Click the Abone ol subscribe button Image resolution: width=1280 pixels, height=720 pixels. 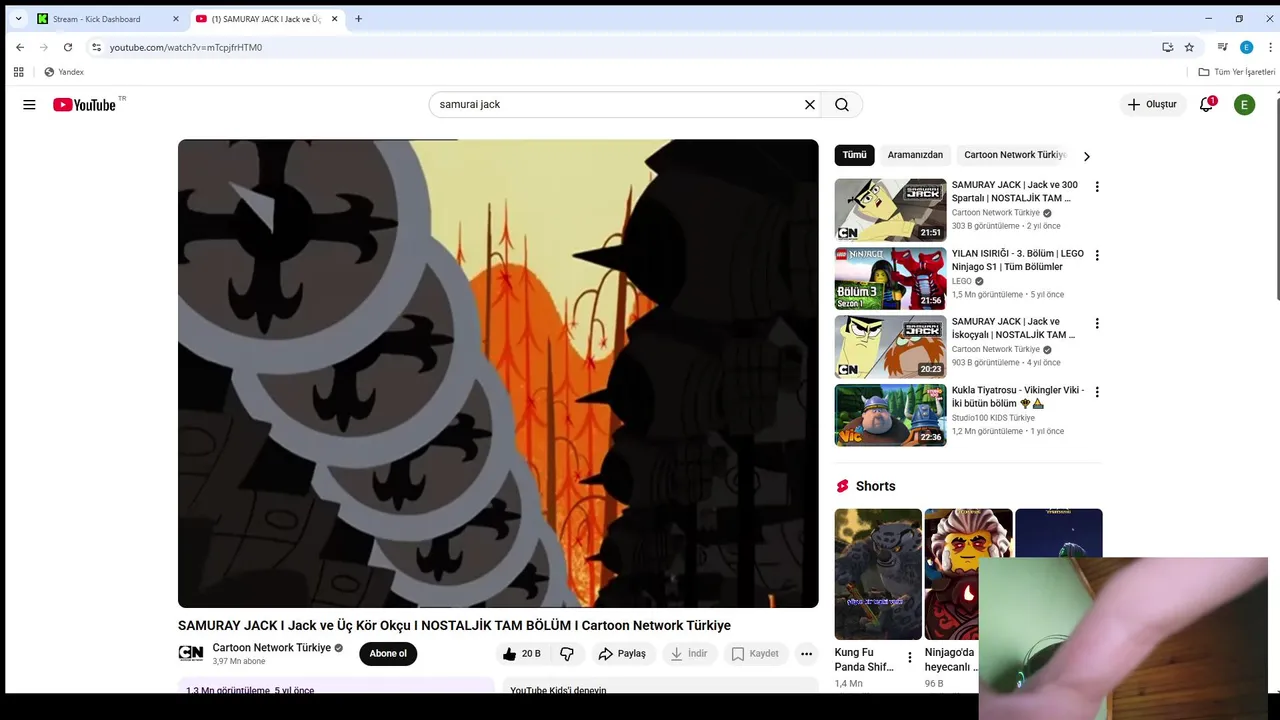[x=388, y=654]
